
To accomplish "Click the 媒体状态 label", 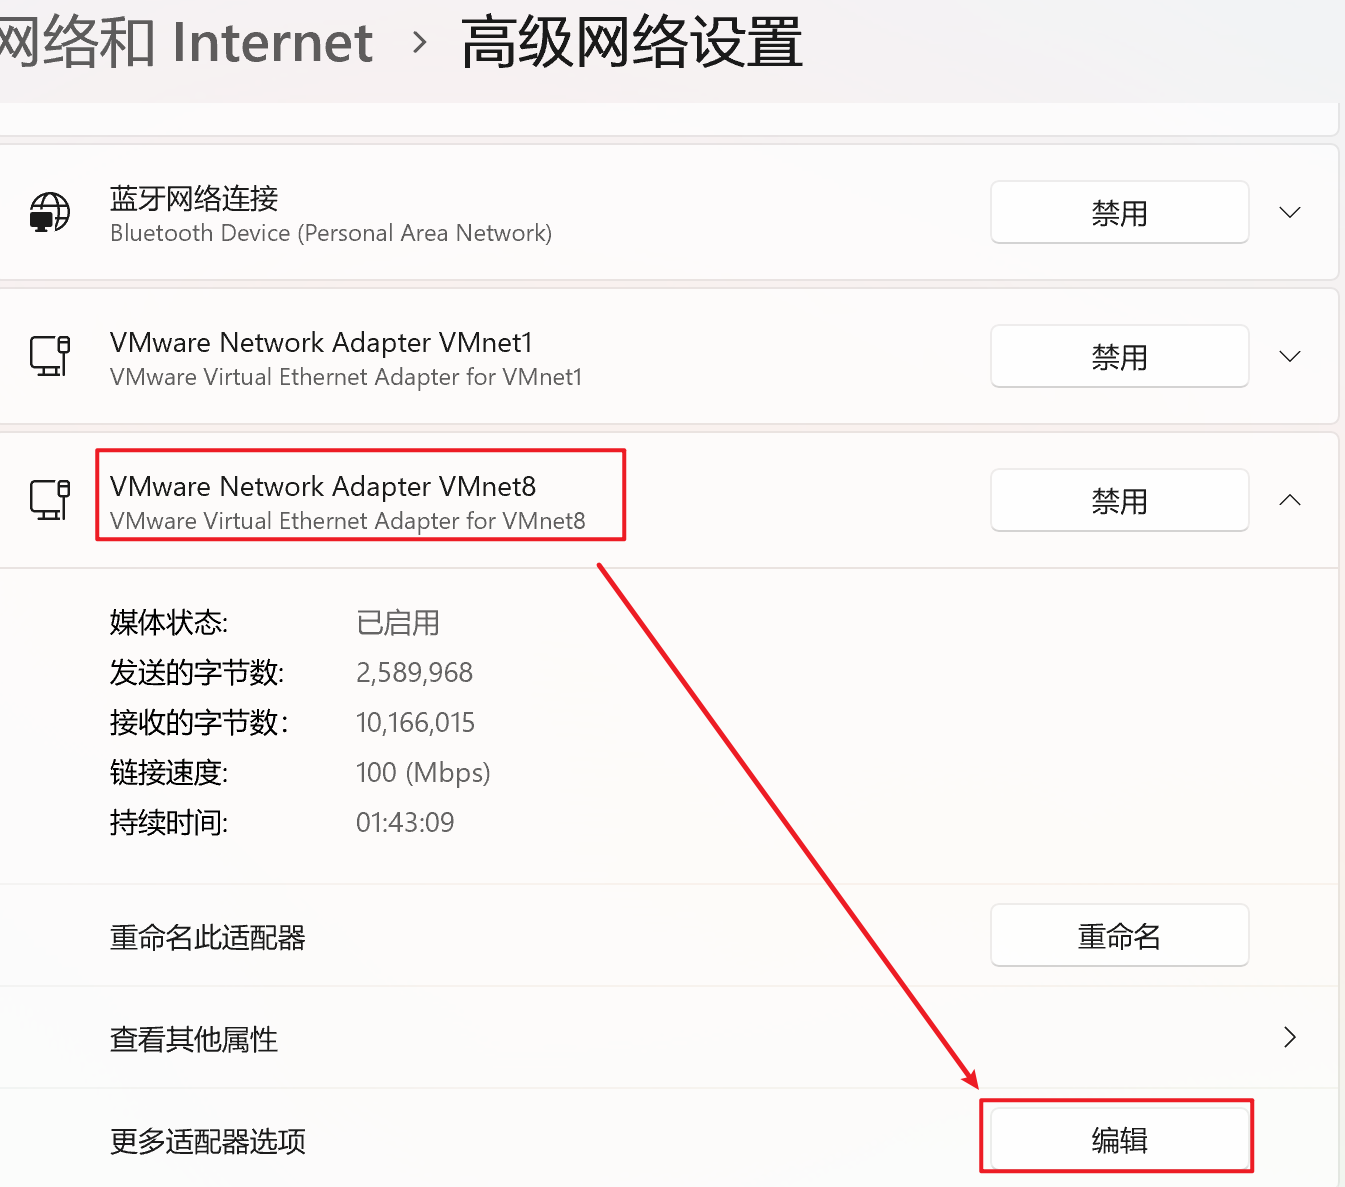I will point(169,623).
